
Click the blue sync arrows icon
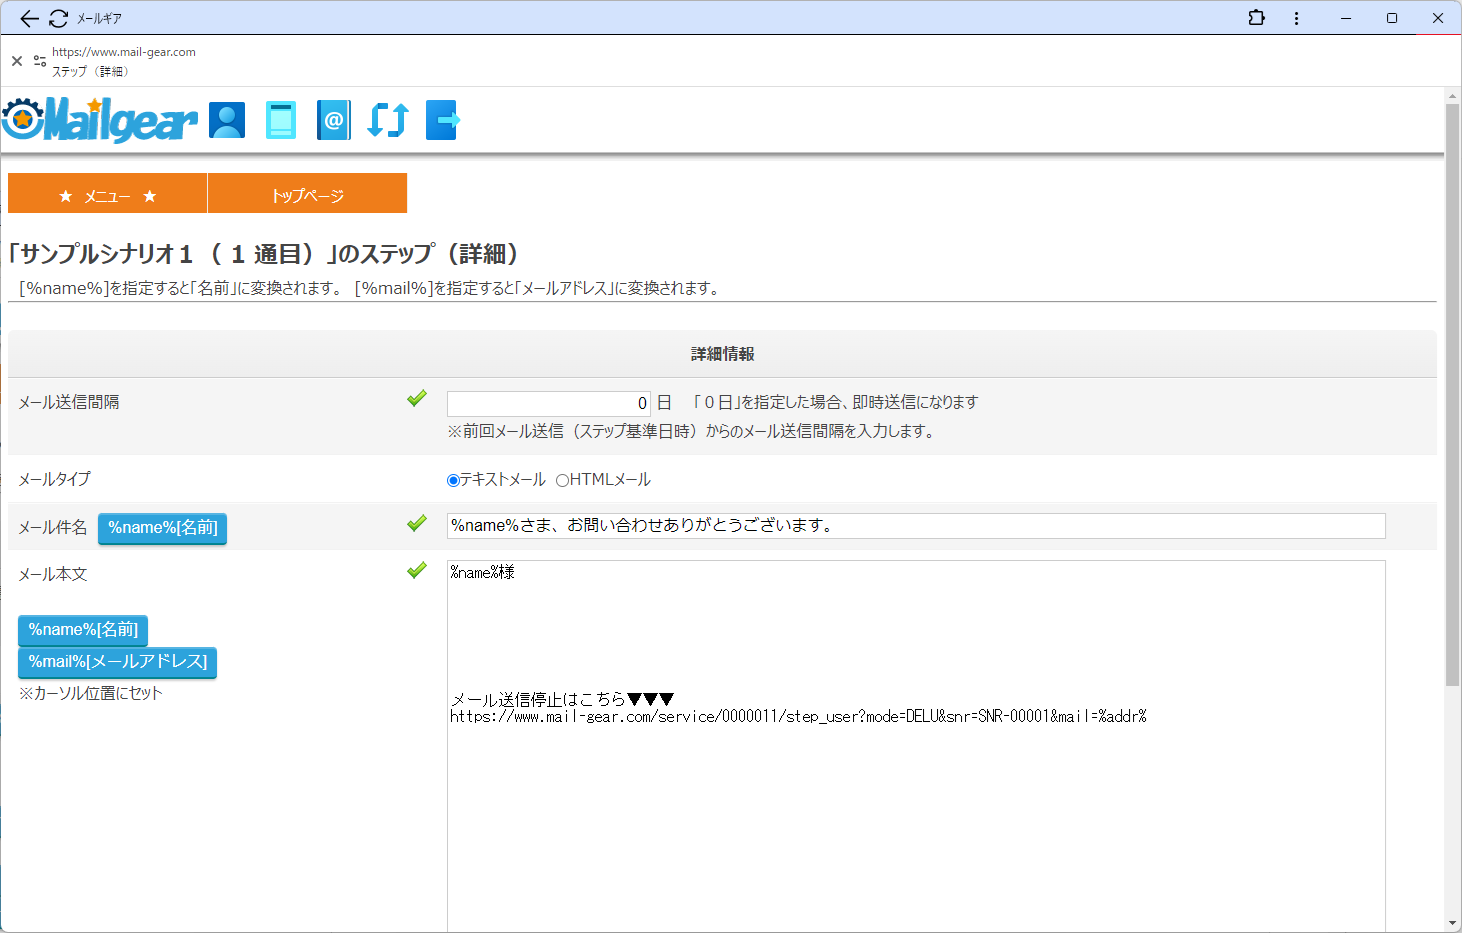(388, 120)
